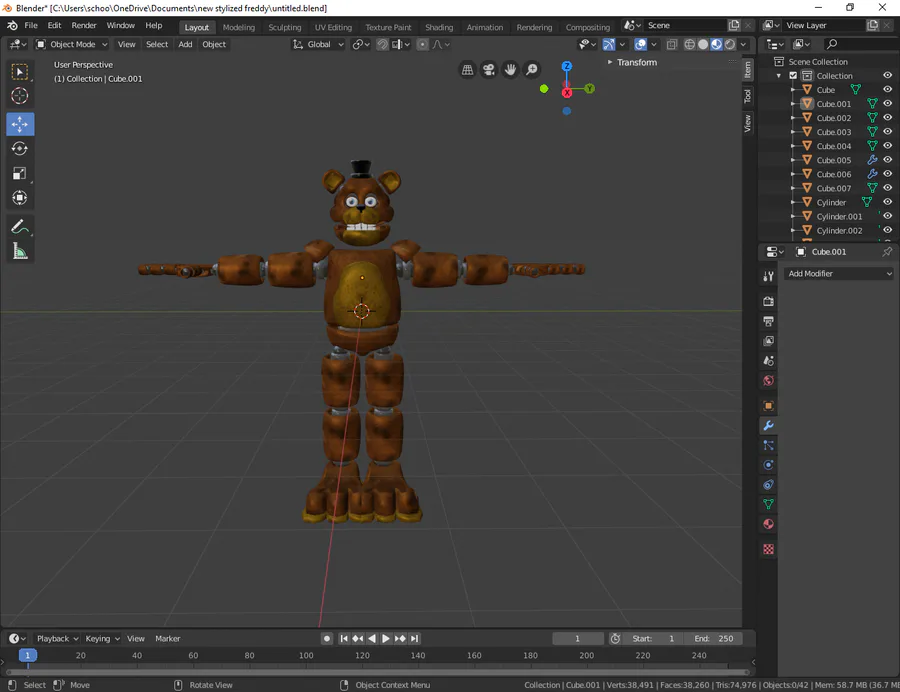Hide Cube.005 via eye icon
900x692 pixels.
[x=887, y=160]
